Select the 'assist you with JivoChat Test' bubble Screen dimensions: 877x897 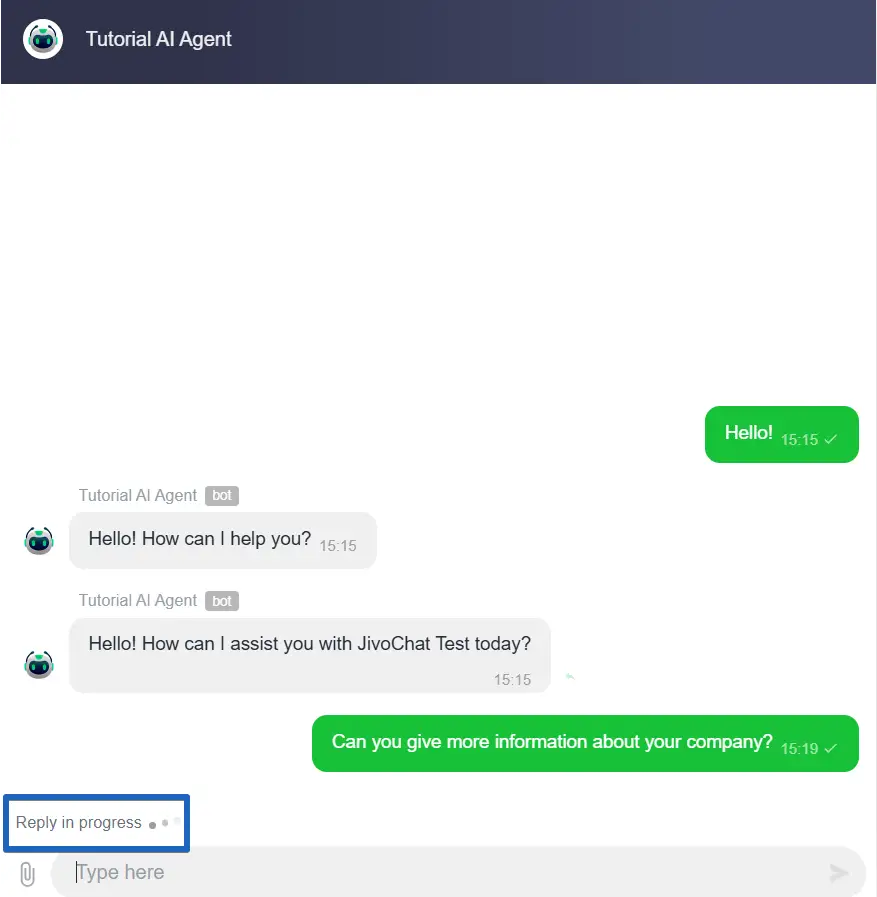click(309, 655)
